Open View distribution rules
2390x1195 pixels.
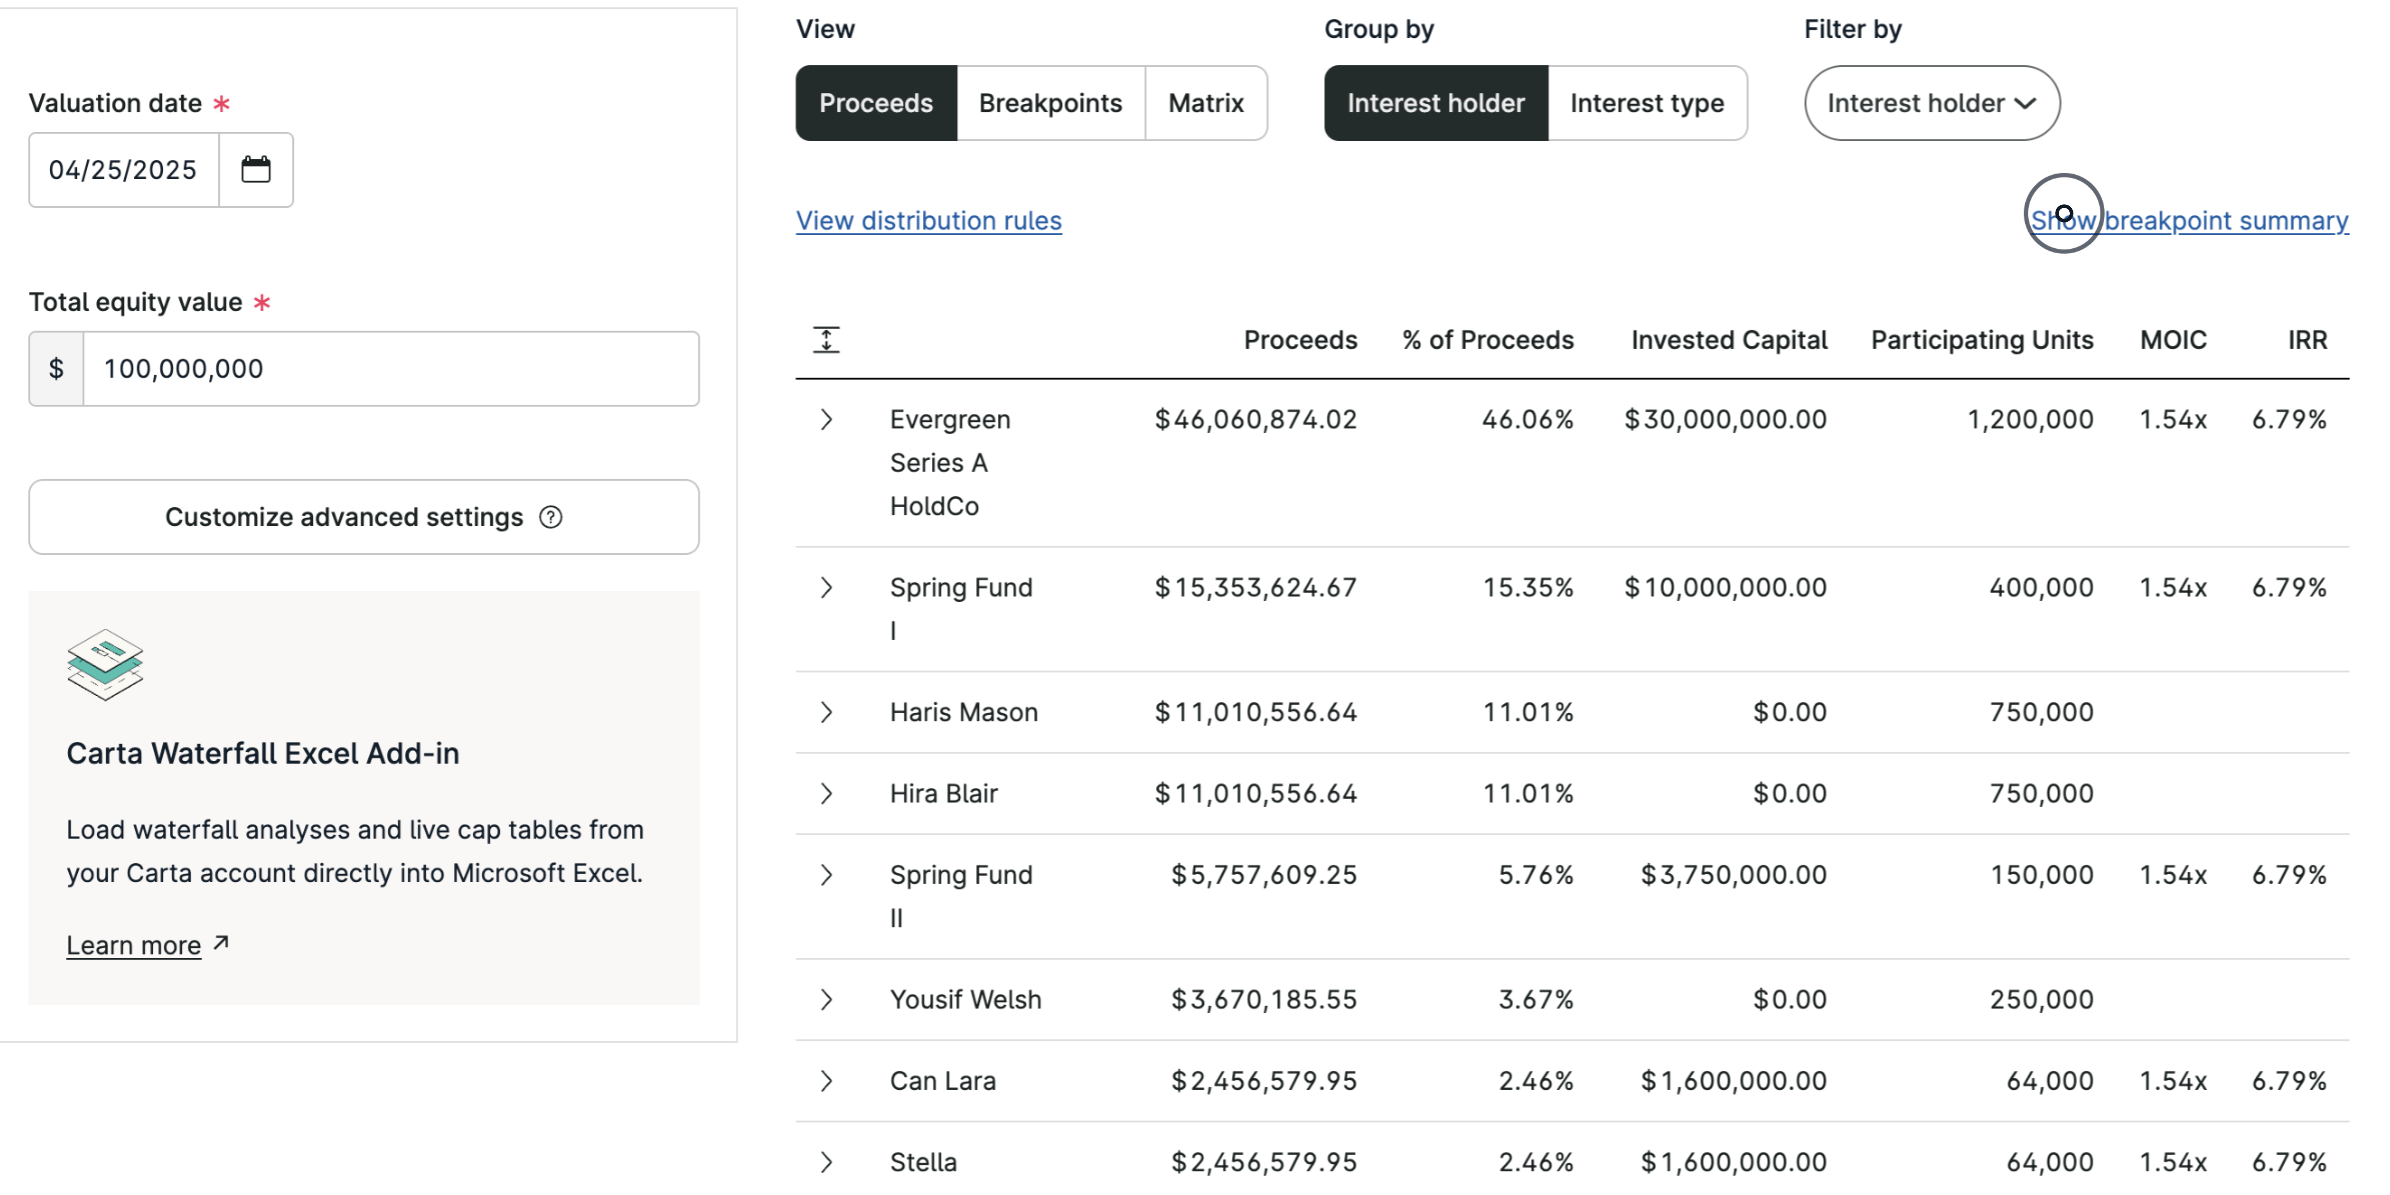pos(928,220)
